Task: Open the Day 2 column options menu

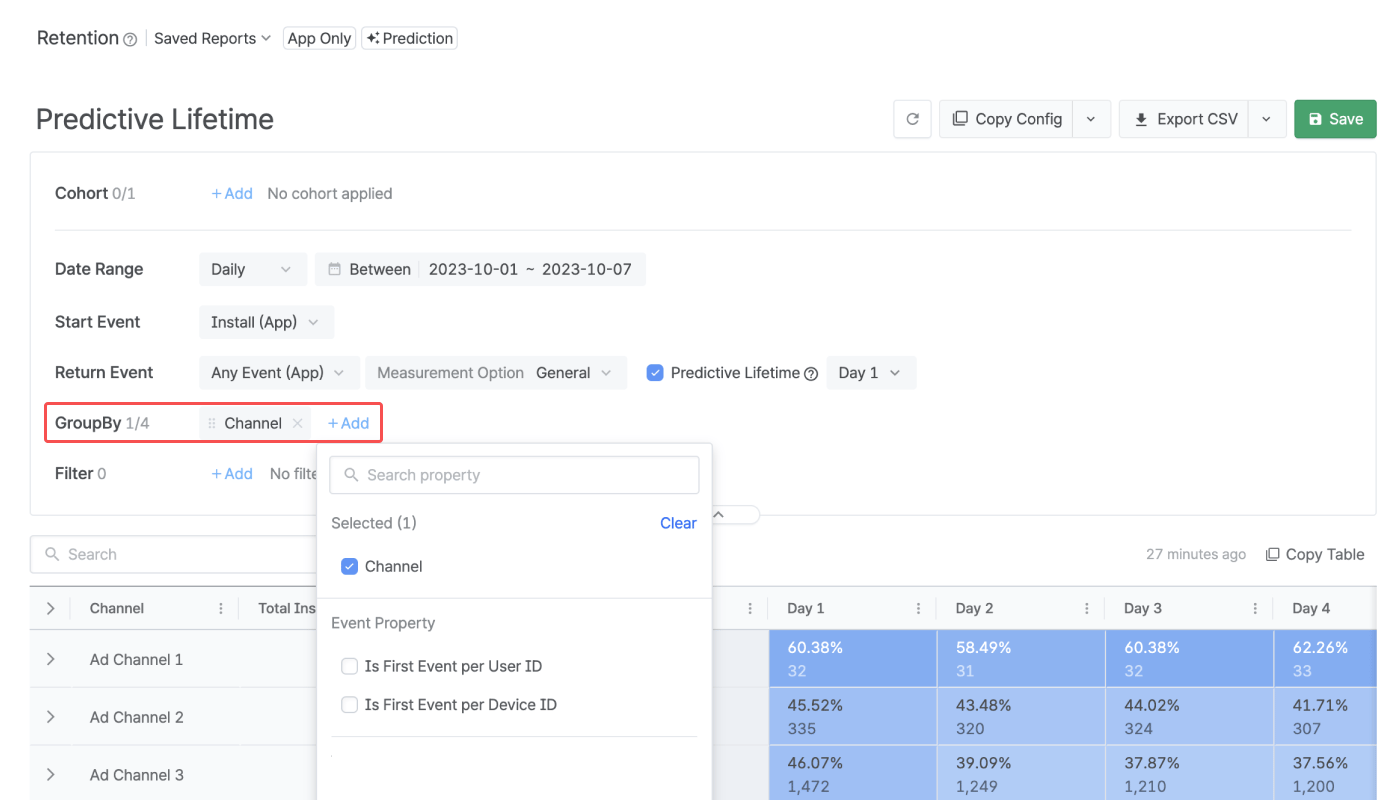Action: [1087, 608]
